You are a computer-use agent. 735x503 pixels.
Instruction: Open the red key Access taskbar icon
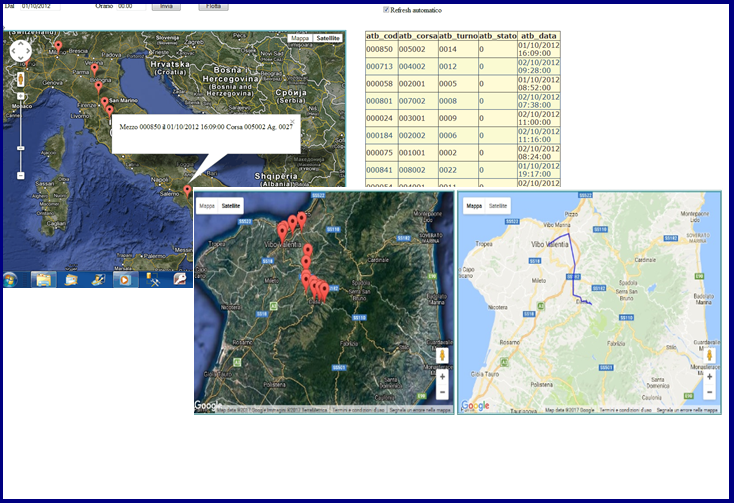coord(180,280)
